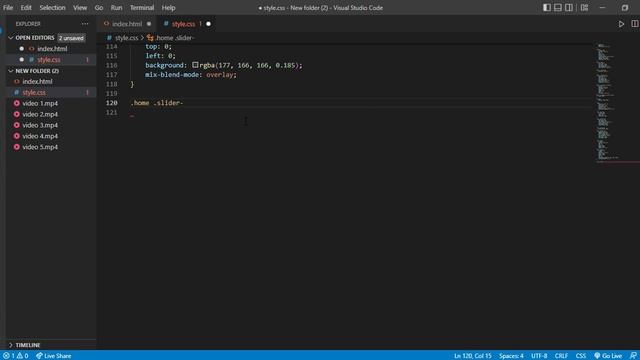Change indentation via Spaces: 4
Image resolution: width=640 pixels, height=360 pixels.
[x=511, y=356]
